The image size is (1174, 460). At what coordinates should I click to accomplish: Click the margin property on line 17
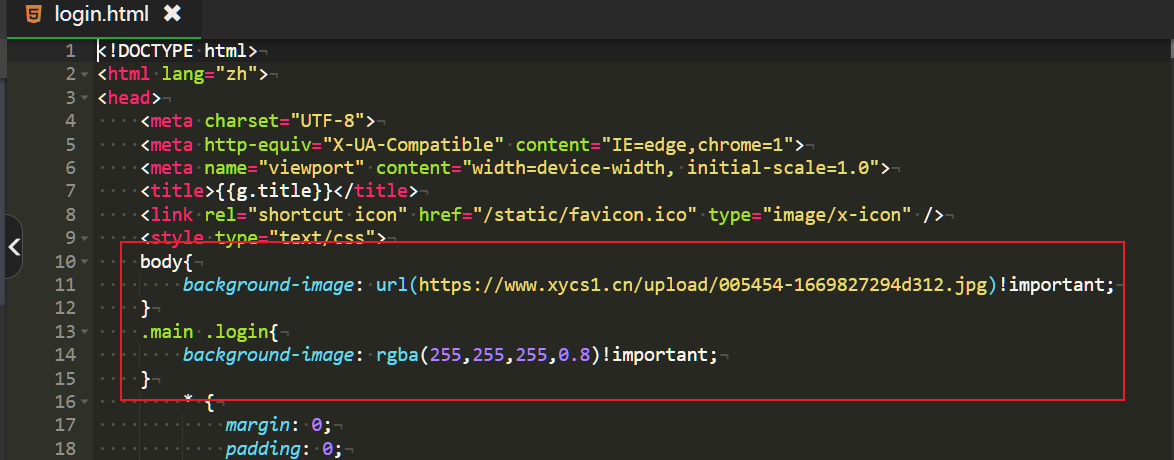(258, 426)
